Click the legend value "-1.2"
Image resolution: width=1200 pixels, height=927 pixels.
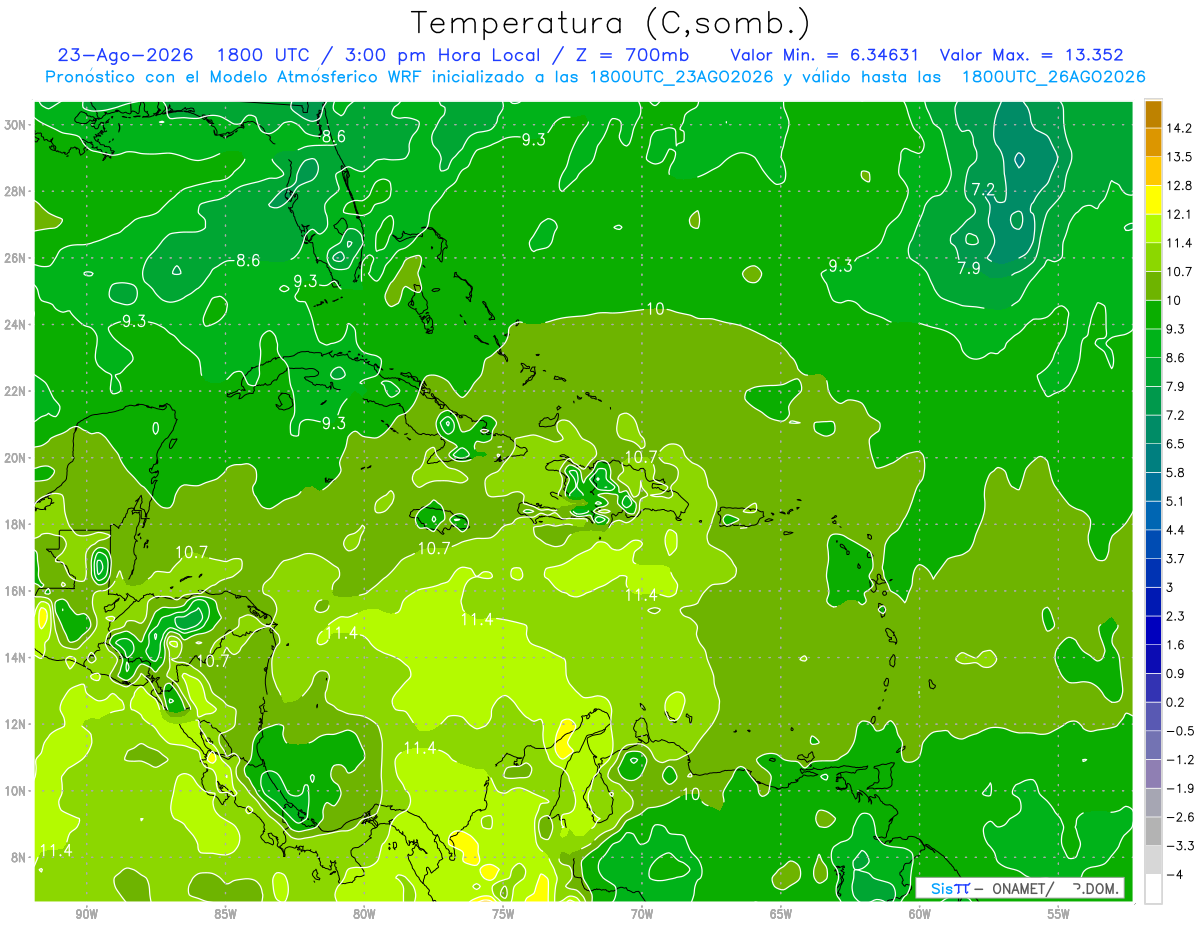tap(1179, 759)
